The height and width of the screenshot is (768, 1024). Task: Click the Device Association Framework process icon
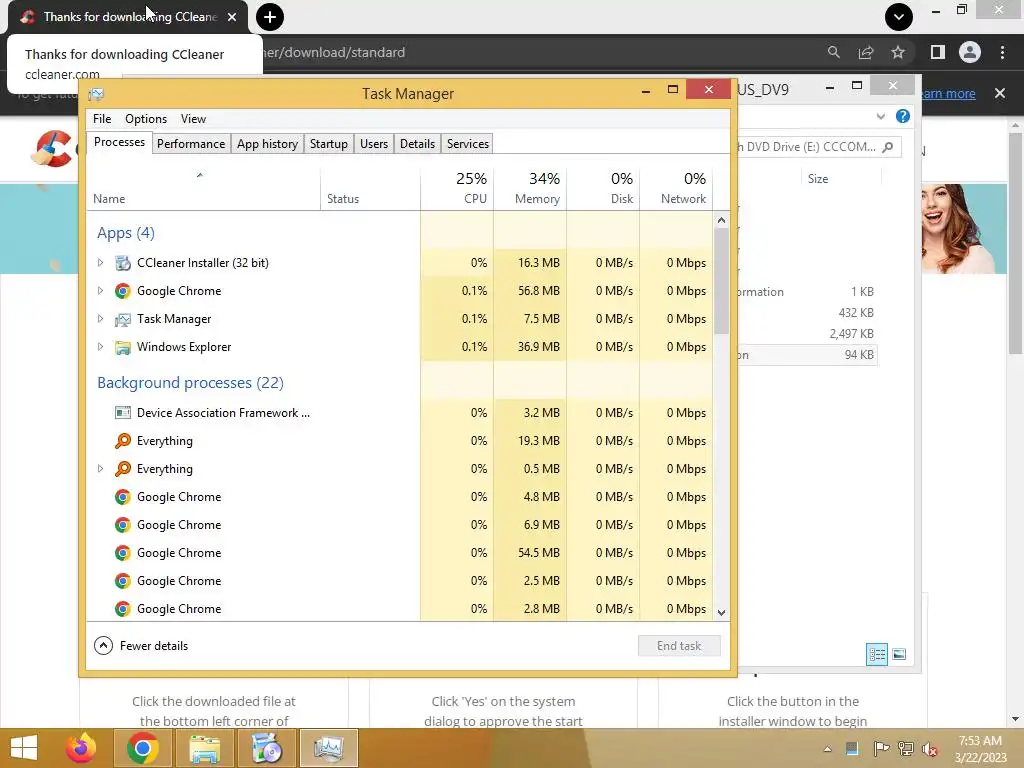click(123, 413)
